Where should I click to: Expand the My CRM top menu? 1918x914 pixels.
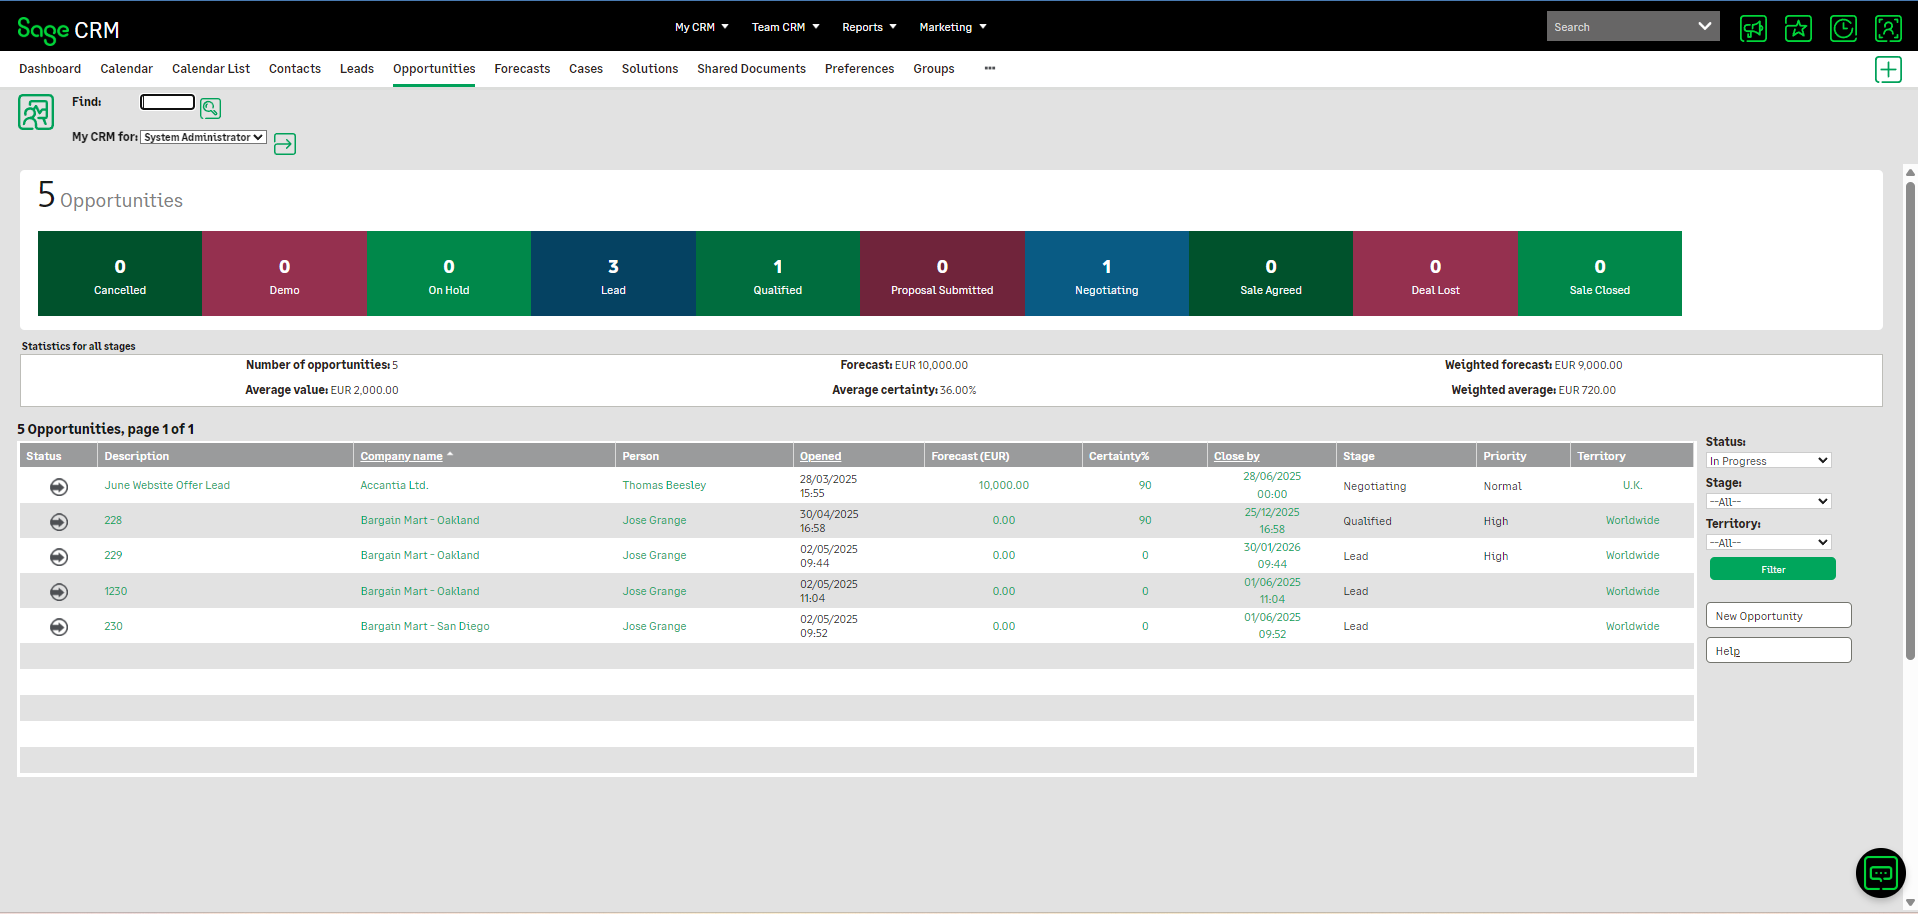(701, 27)
